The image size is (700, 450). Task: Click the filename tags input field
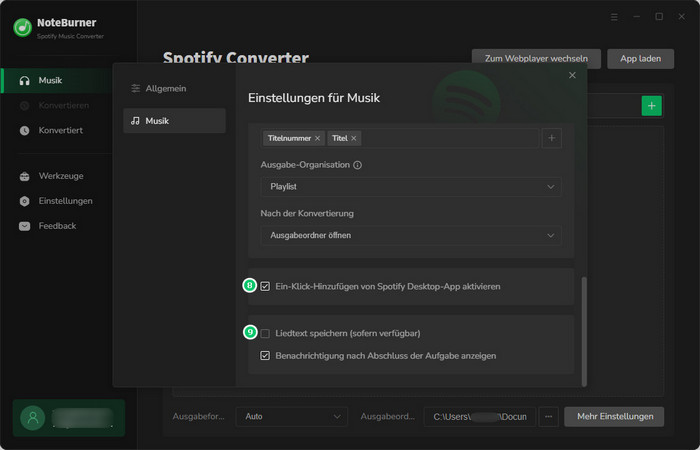pyautogui.click(x=400, y=138)
